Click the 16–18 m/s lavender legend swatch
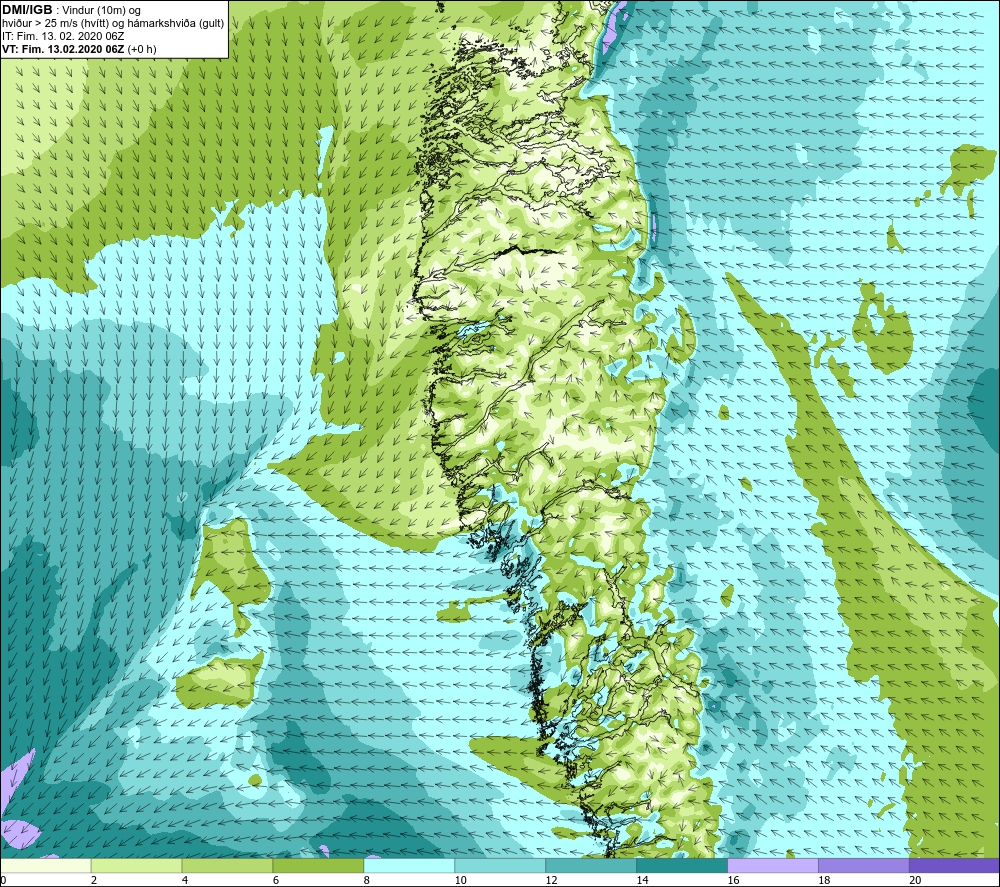 click(772, 865)
